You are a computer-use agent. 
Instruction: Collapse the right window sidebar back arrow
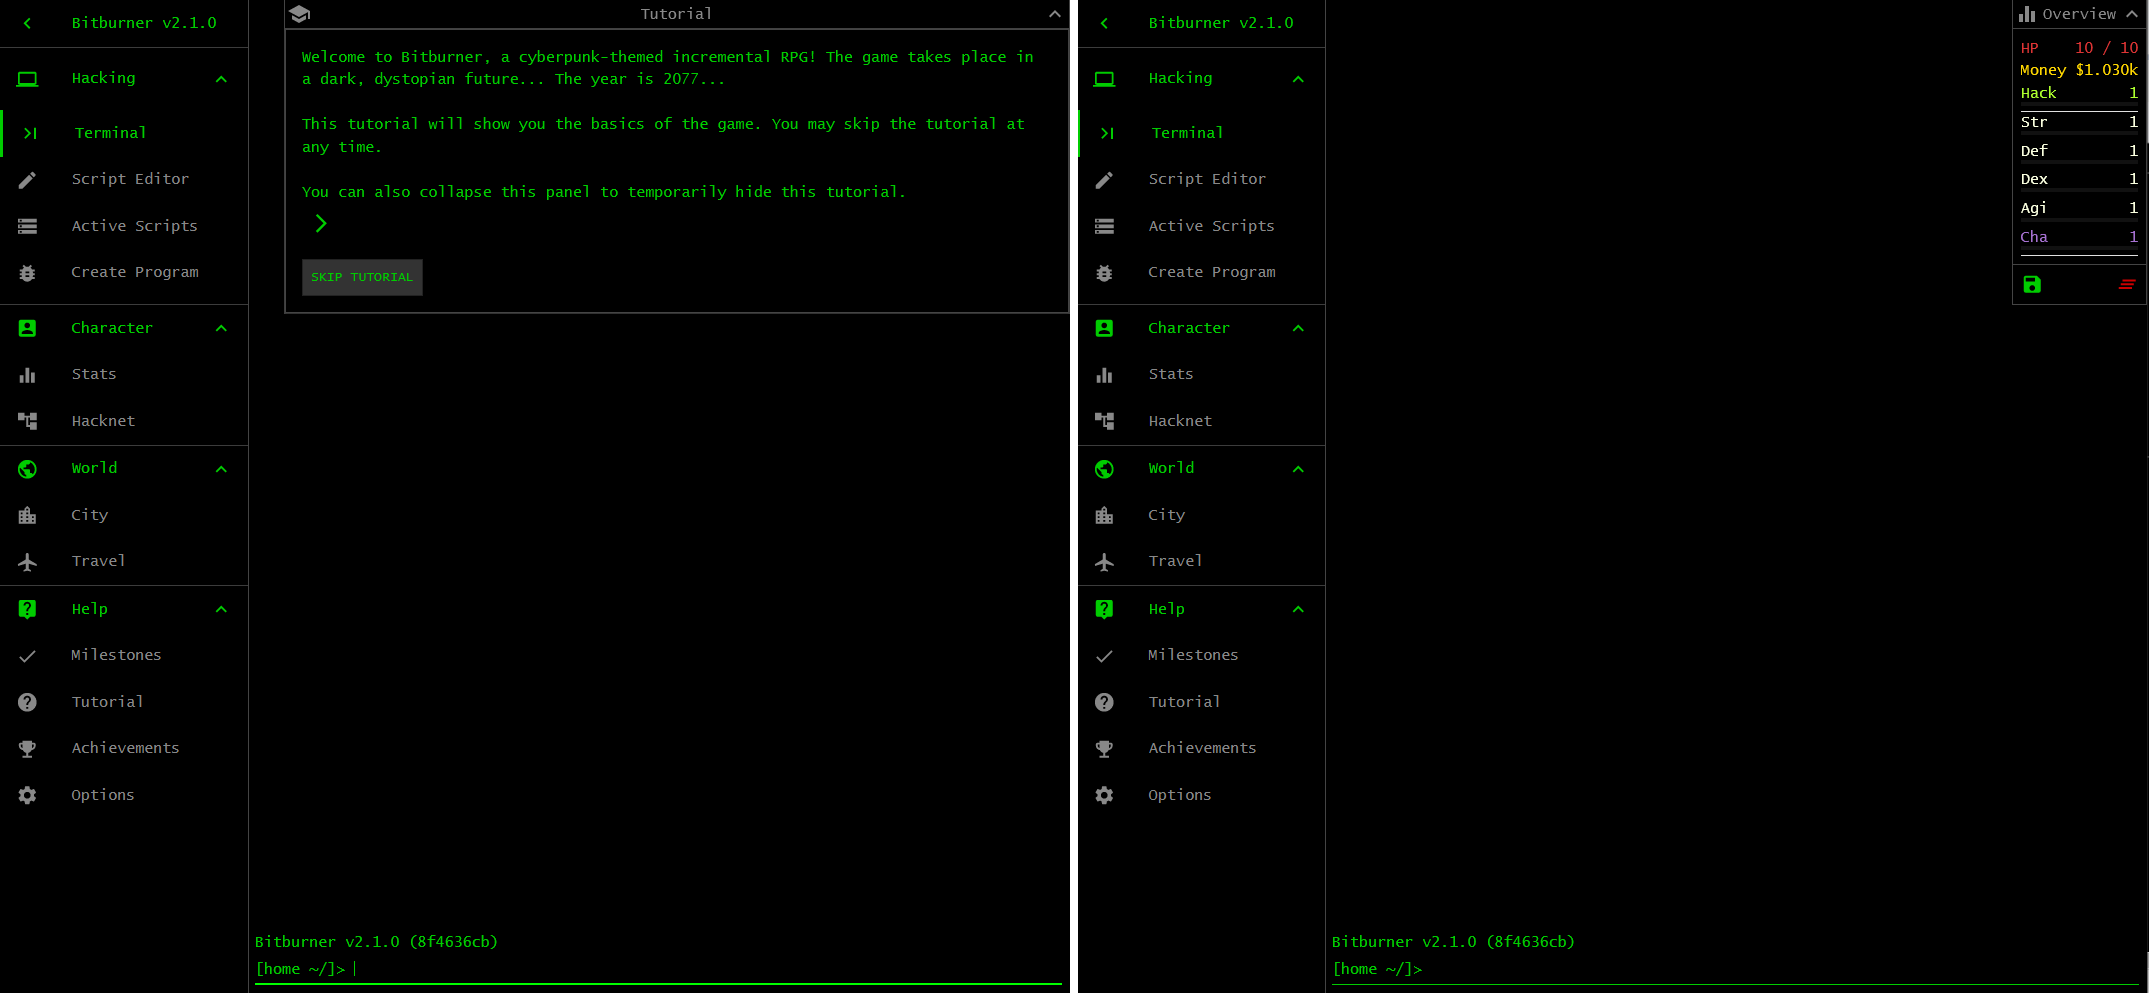(1104, 23)
